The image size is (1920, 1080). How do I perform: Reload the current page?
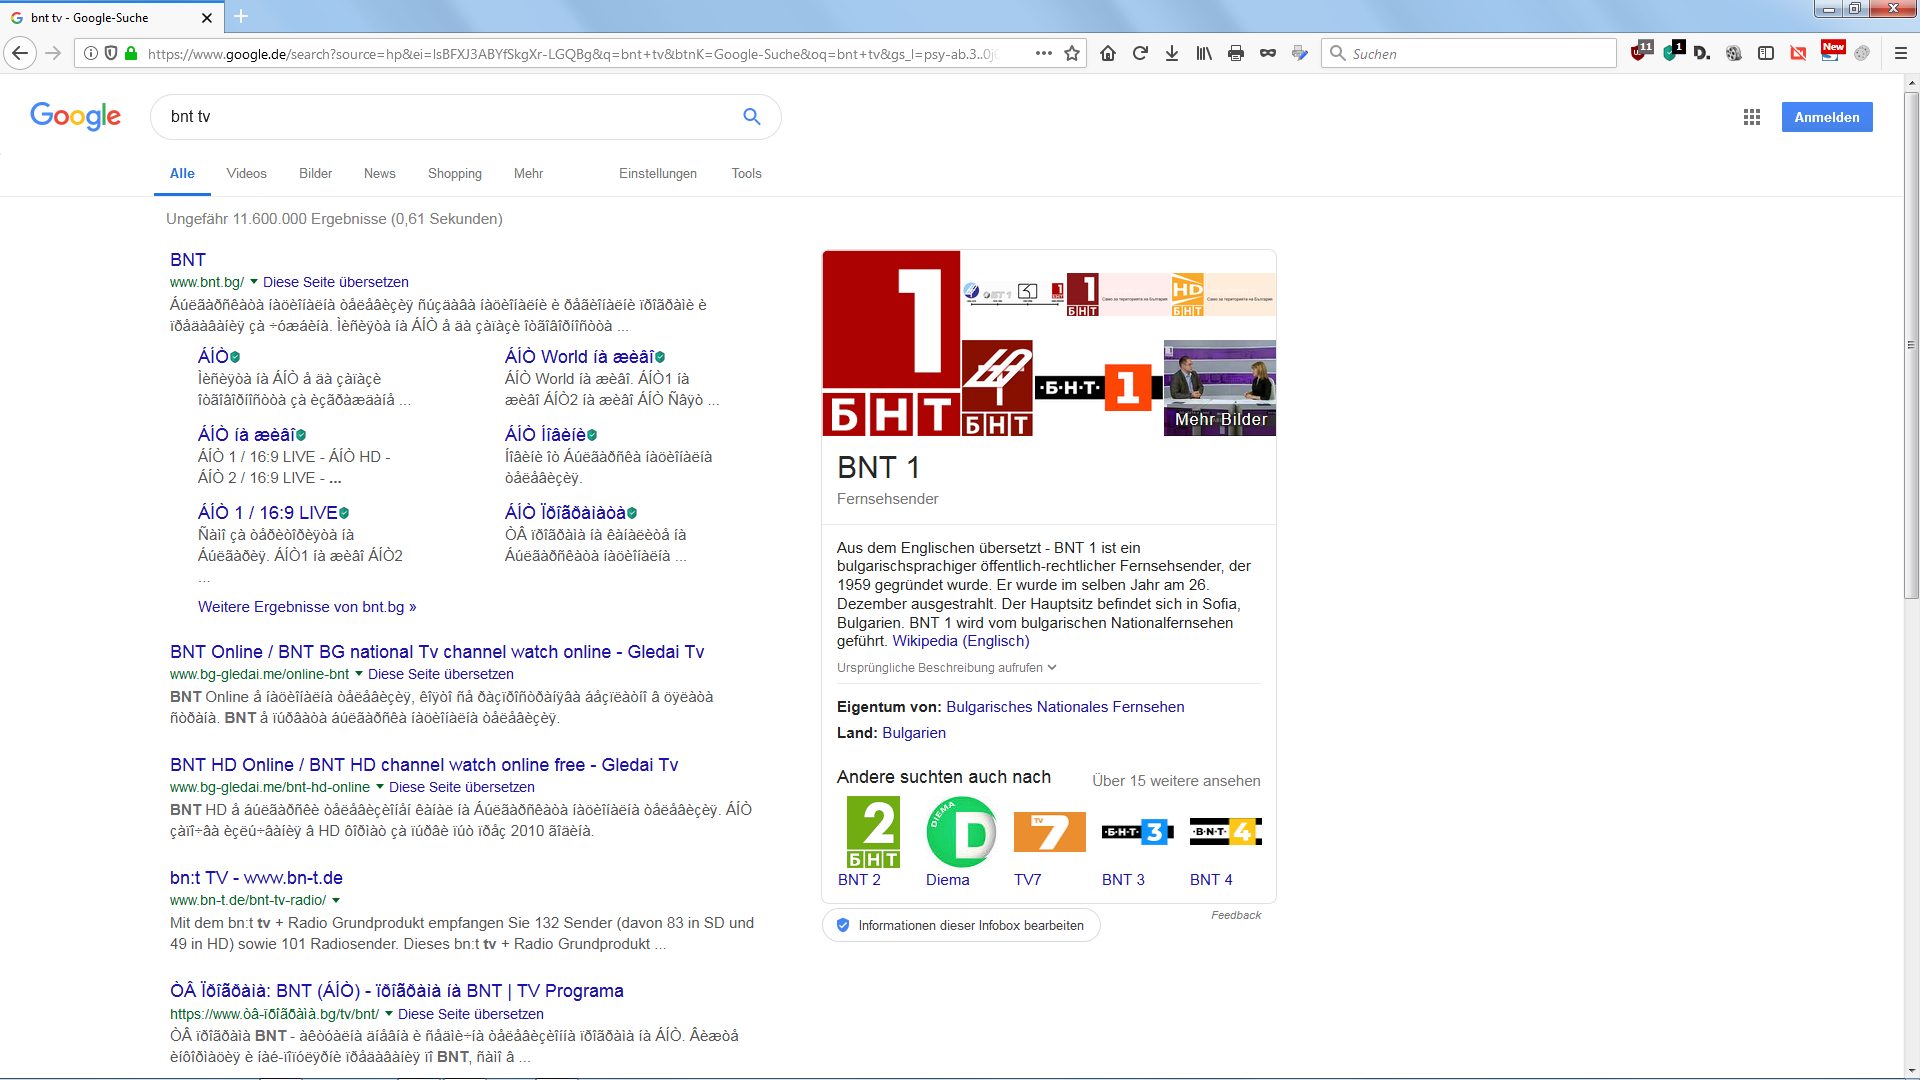tap(1140, 54)
